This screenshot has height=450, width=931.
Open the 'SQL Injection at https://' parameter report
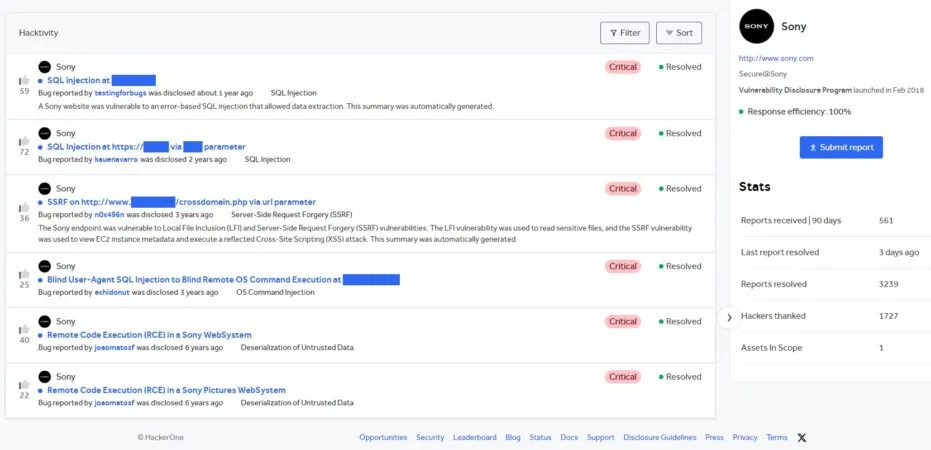pos(146,147)
